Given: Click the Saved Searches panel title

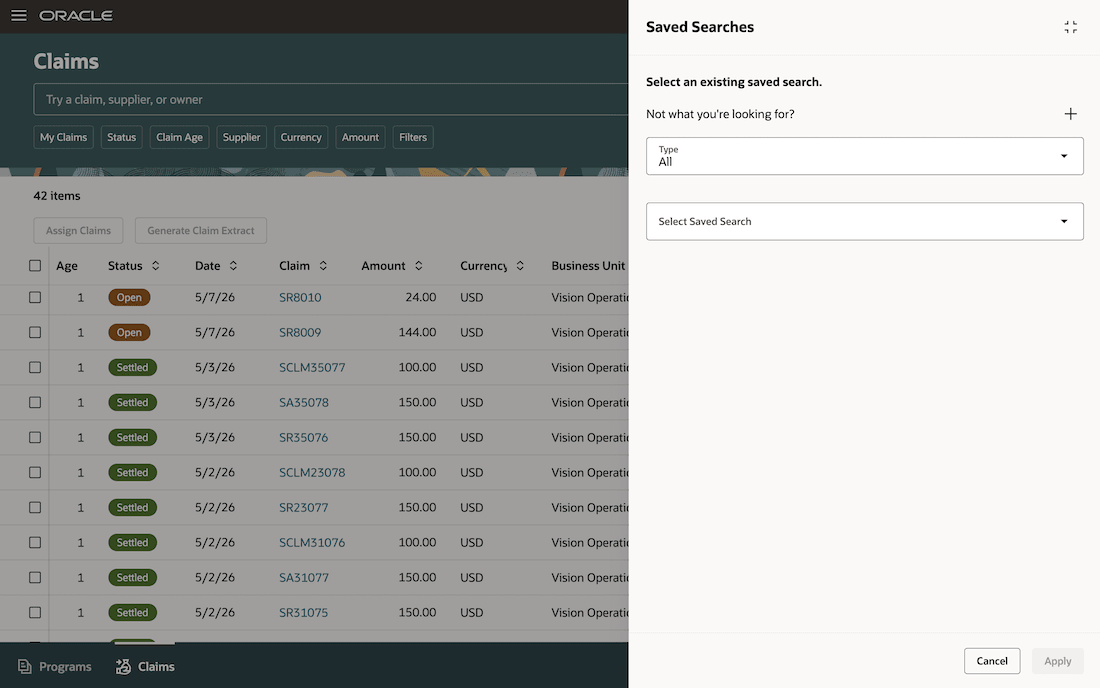Looking at the screenshot, I should pos(700,27).
